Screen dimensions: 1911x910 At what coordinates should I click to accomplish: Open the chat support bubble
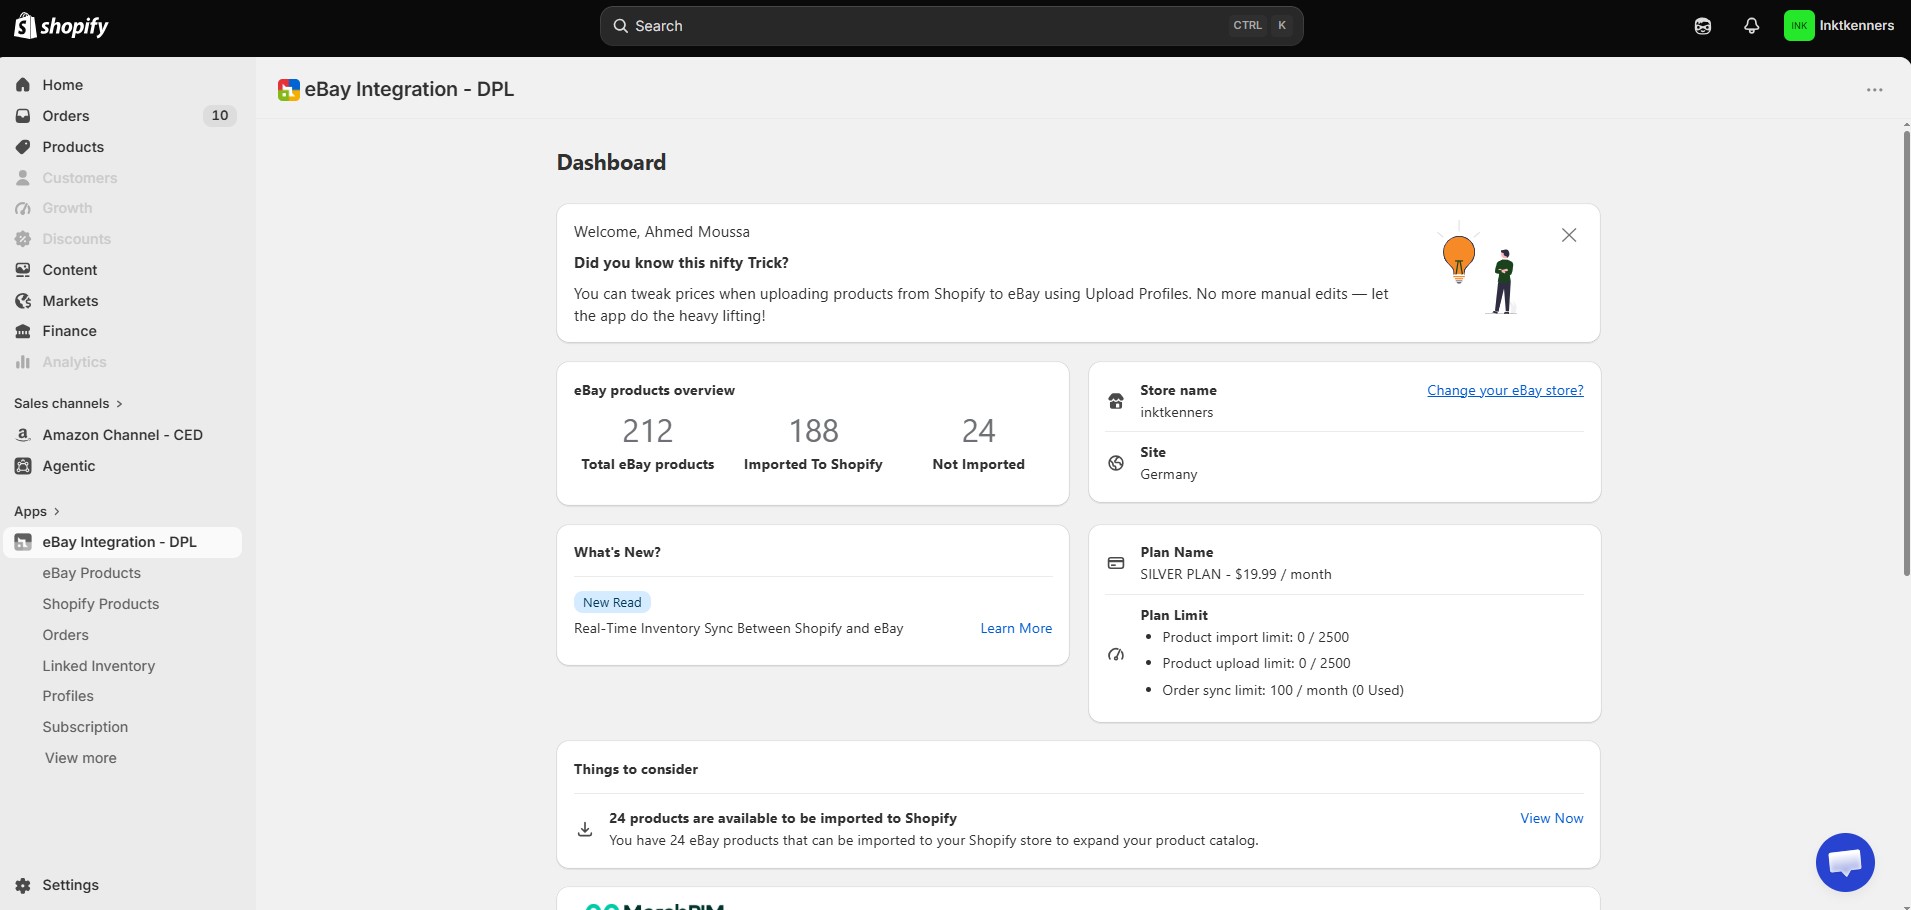[x=1845, y=862]
